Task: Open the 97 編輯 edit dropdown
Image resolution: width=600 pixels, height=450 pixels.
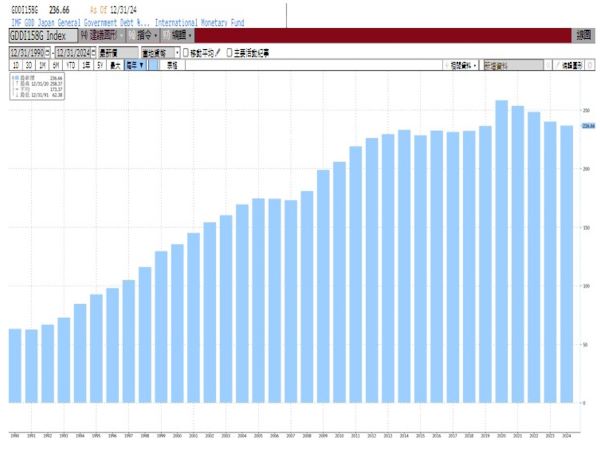Action: [x=177, y=36]
